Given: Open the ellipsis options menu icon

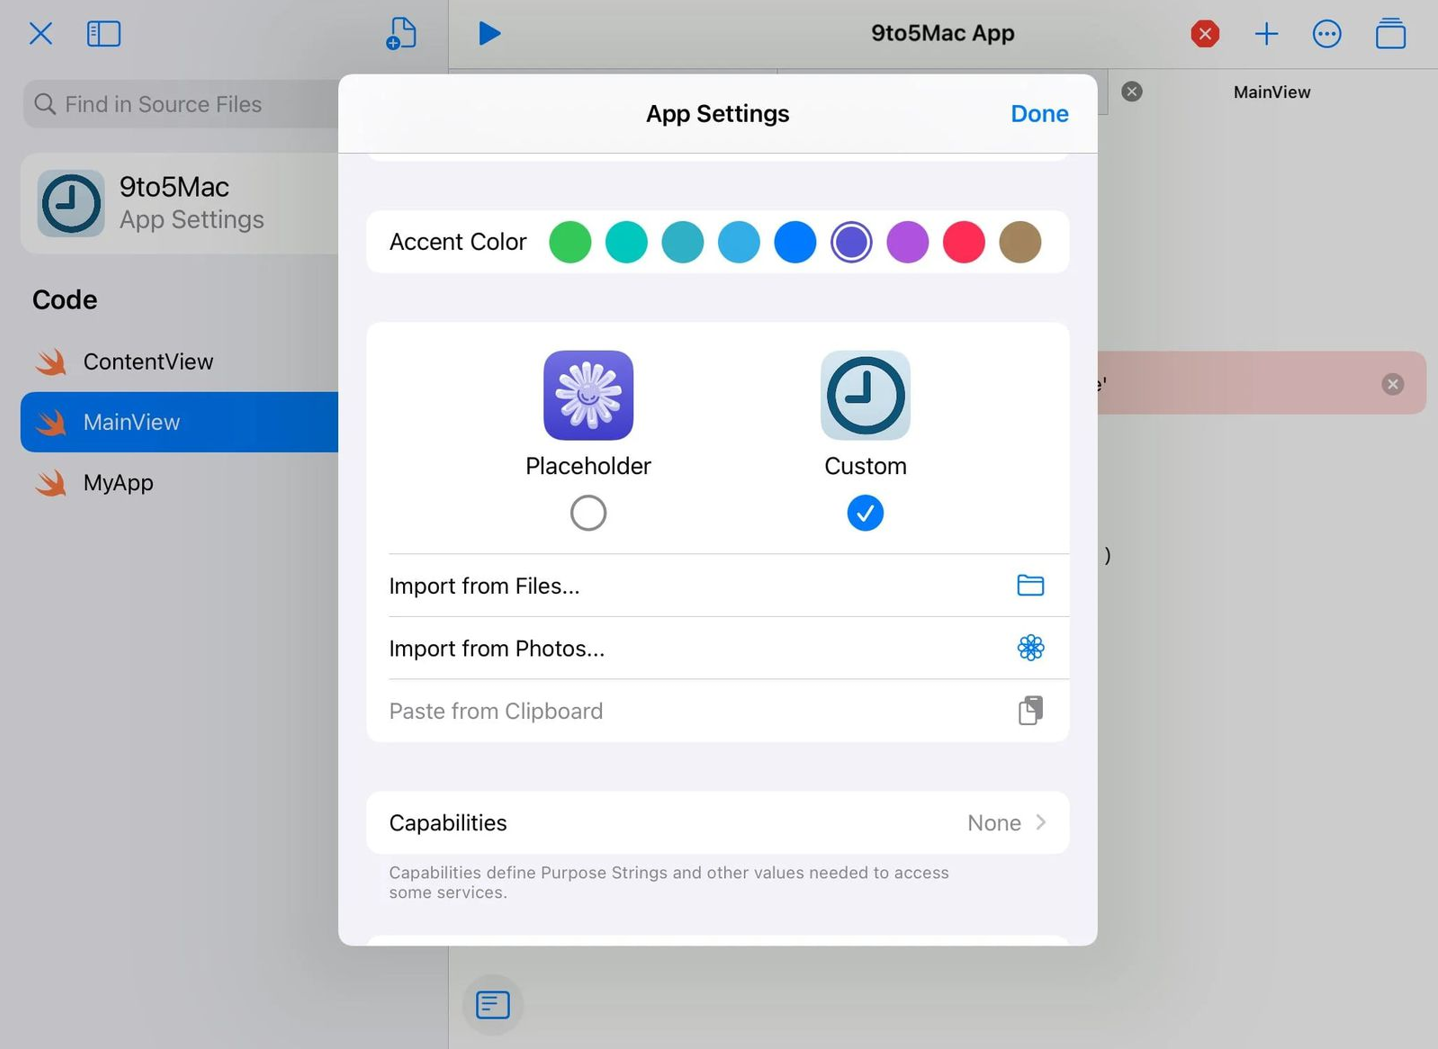Looking at the screenshot, I should point(1327,33).
